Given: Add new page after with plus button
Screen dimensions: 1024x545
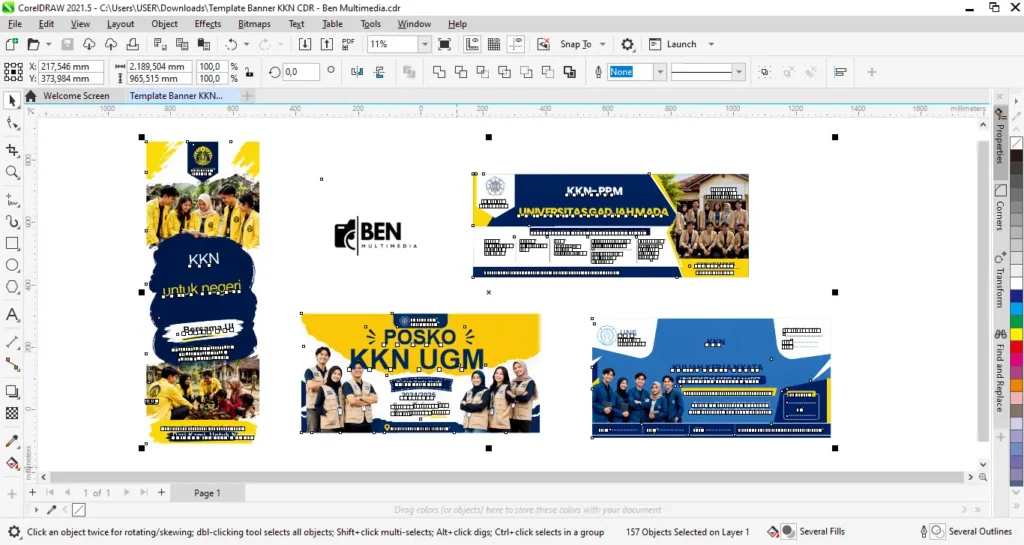Looking at the screenshot, I should click(161, 492).
